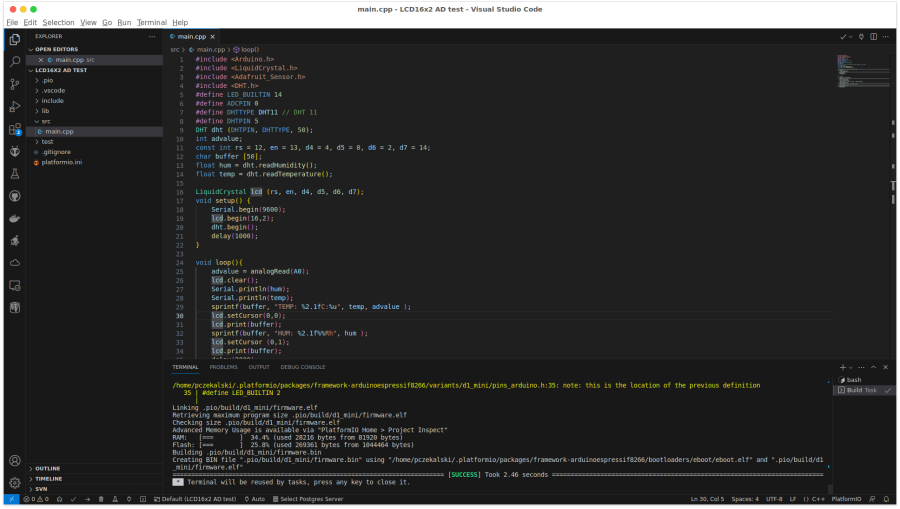Click Select Postgres Server in status bar
The width and height of the screenshot is (900, 509).
click(311, 498)
